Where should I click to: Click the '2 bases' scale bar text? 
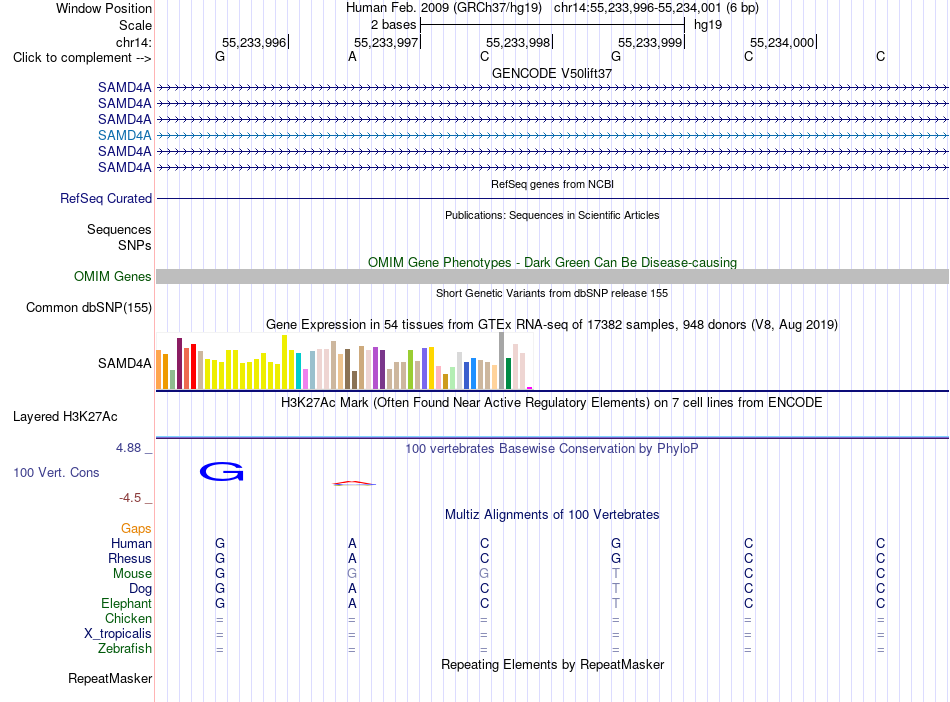(393, 25)
